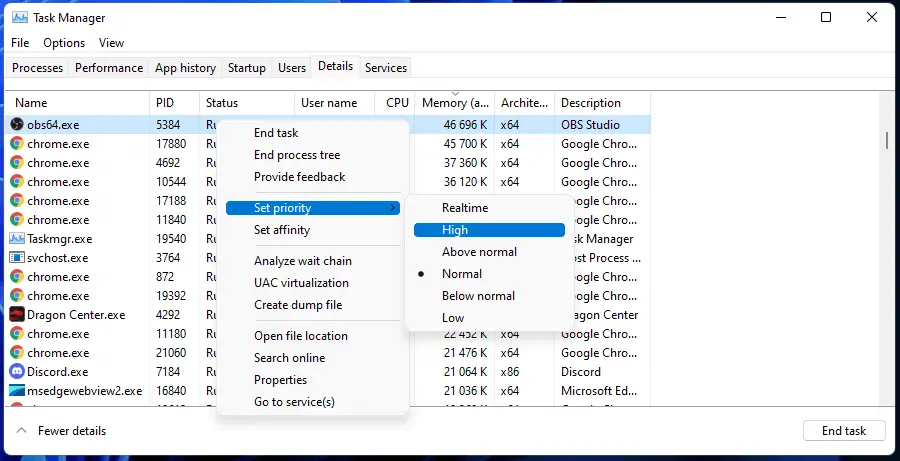Choose End process tree
The height and width of the screenshot is (461, 900).
[313, 155]
